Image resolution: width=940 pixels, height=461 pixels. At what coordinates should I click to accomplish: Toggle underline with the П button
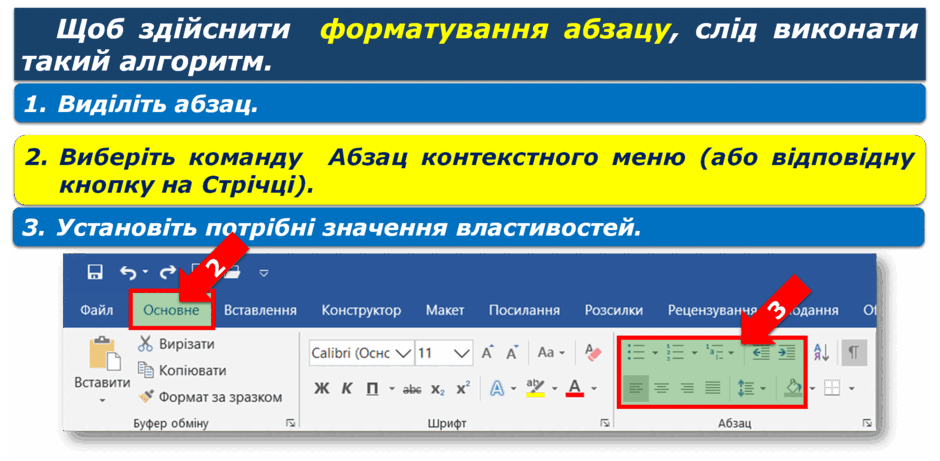tap(372, 388)
